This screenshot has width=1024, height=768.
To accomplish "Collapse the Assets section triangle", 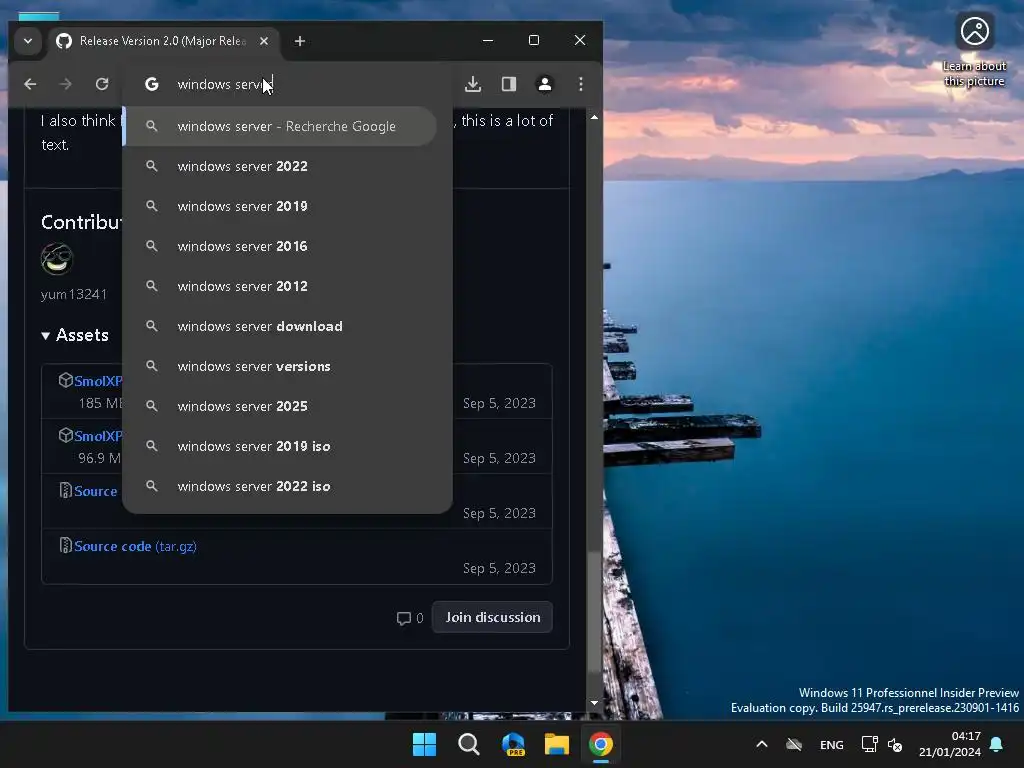I will click(45, 336).
